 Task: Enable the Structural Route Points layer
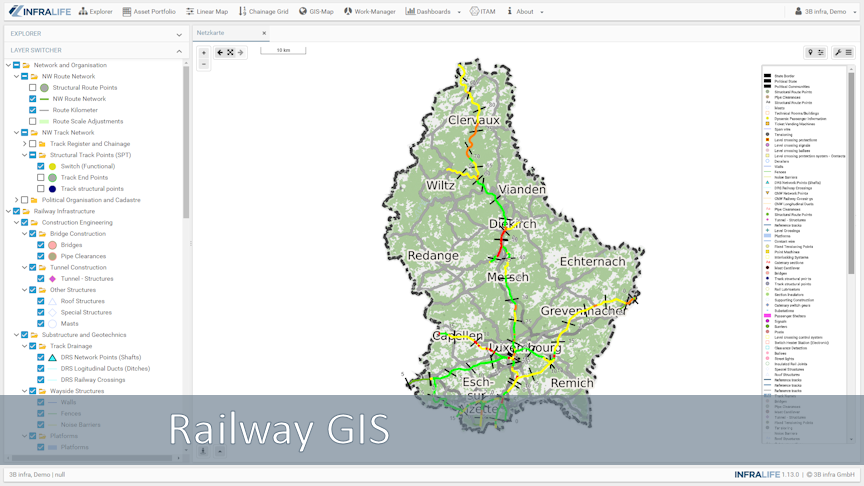pyautogui.click(x=33, y=88)
